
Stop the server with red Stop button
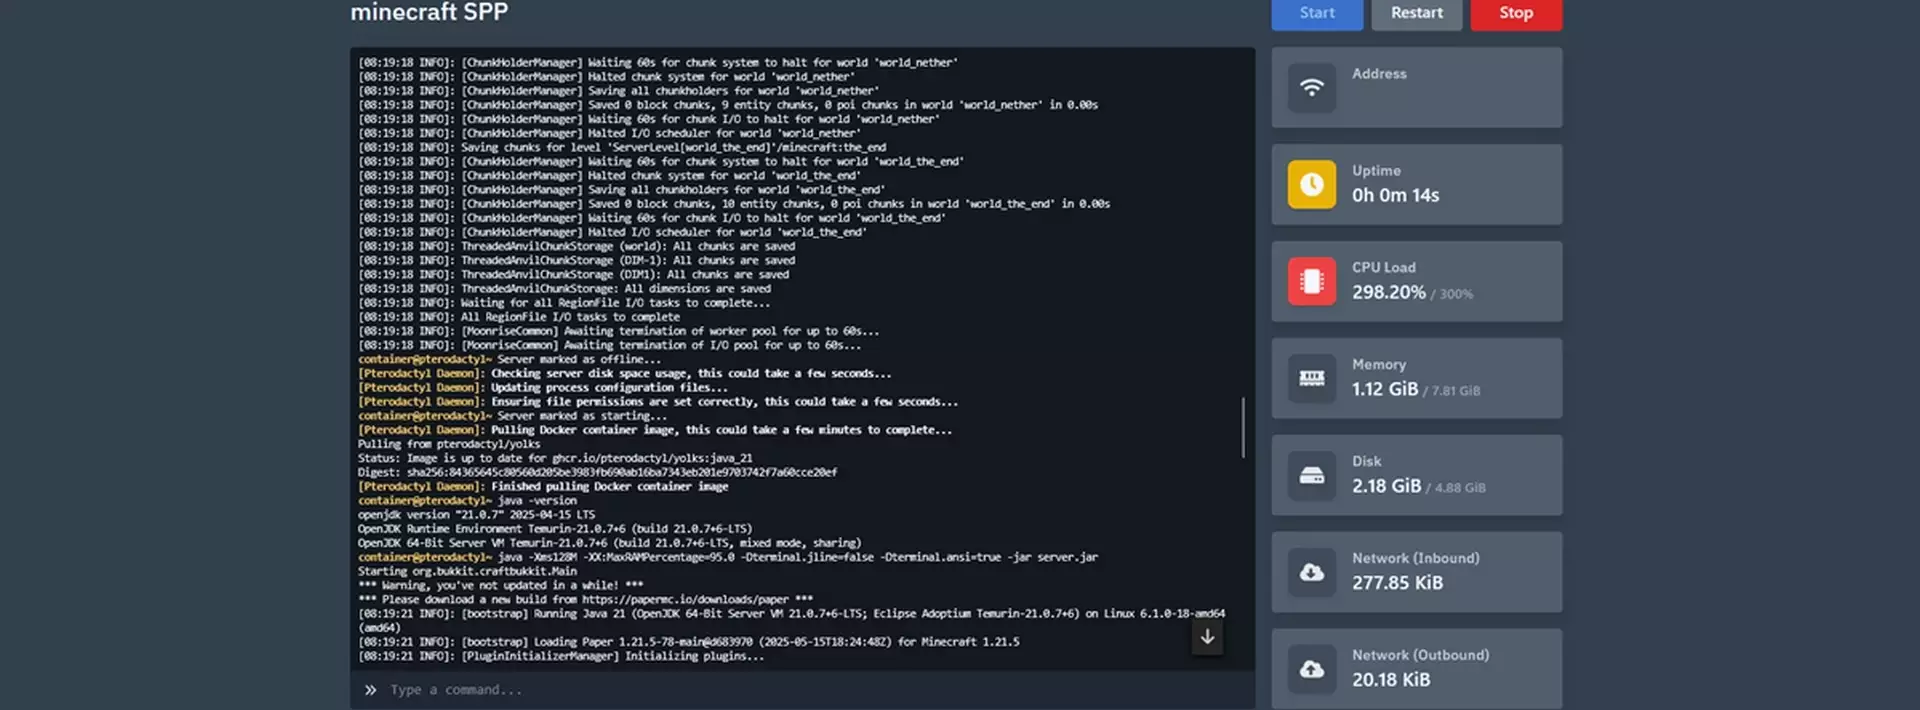click(1515, 14)
